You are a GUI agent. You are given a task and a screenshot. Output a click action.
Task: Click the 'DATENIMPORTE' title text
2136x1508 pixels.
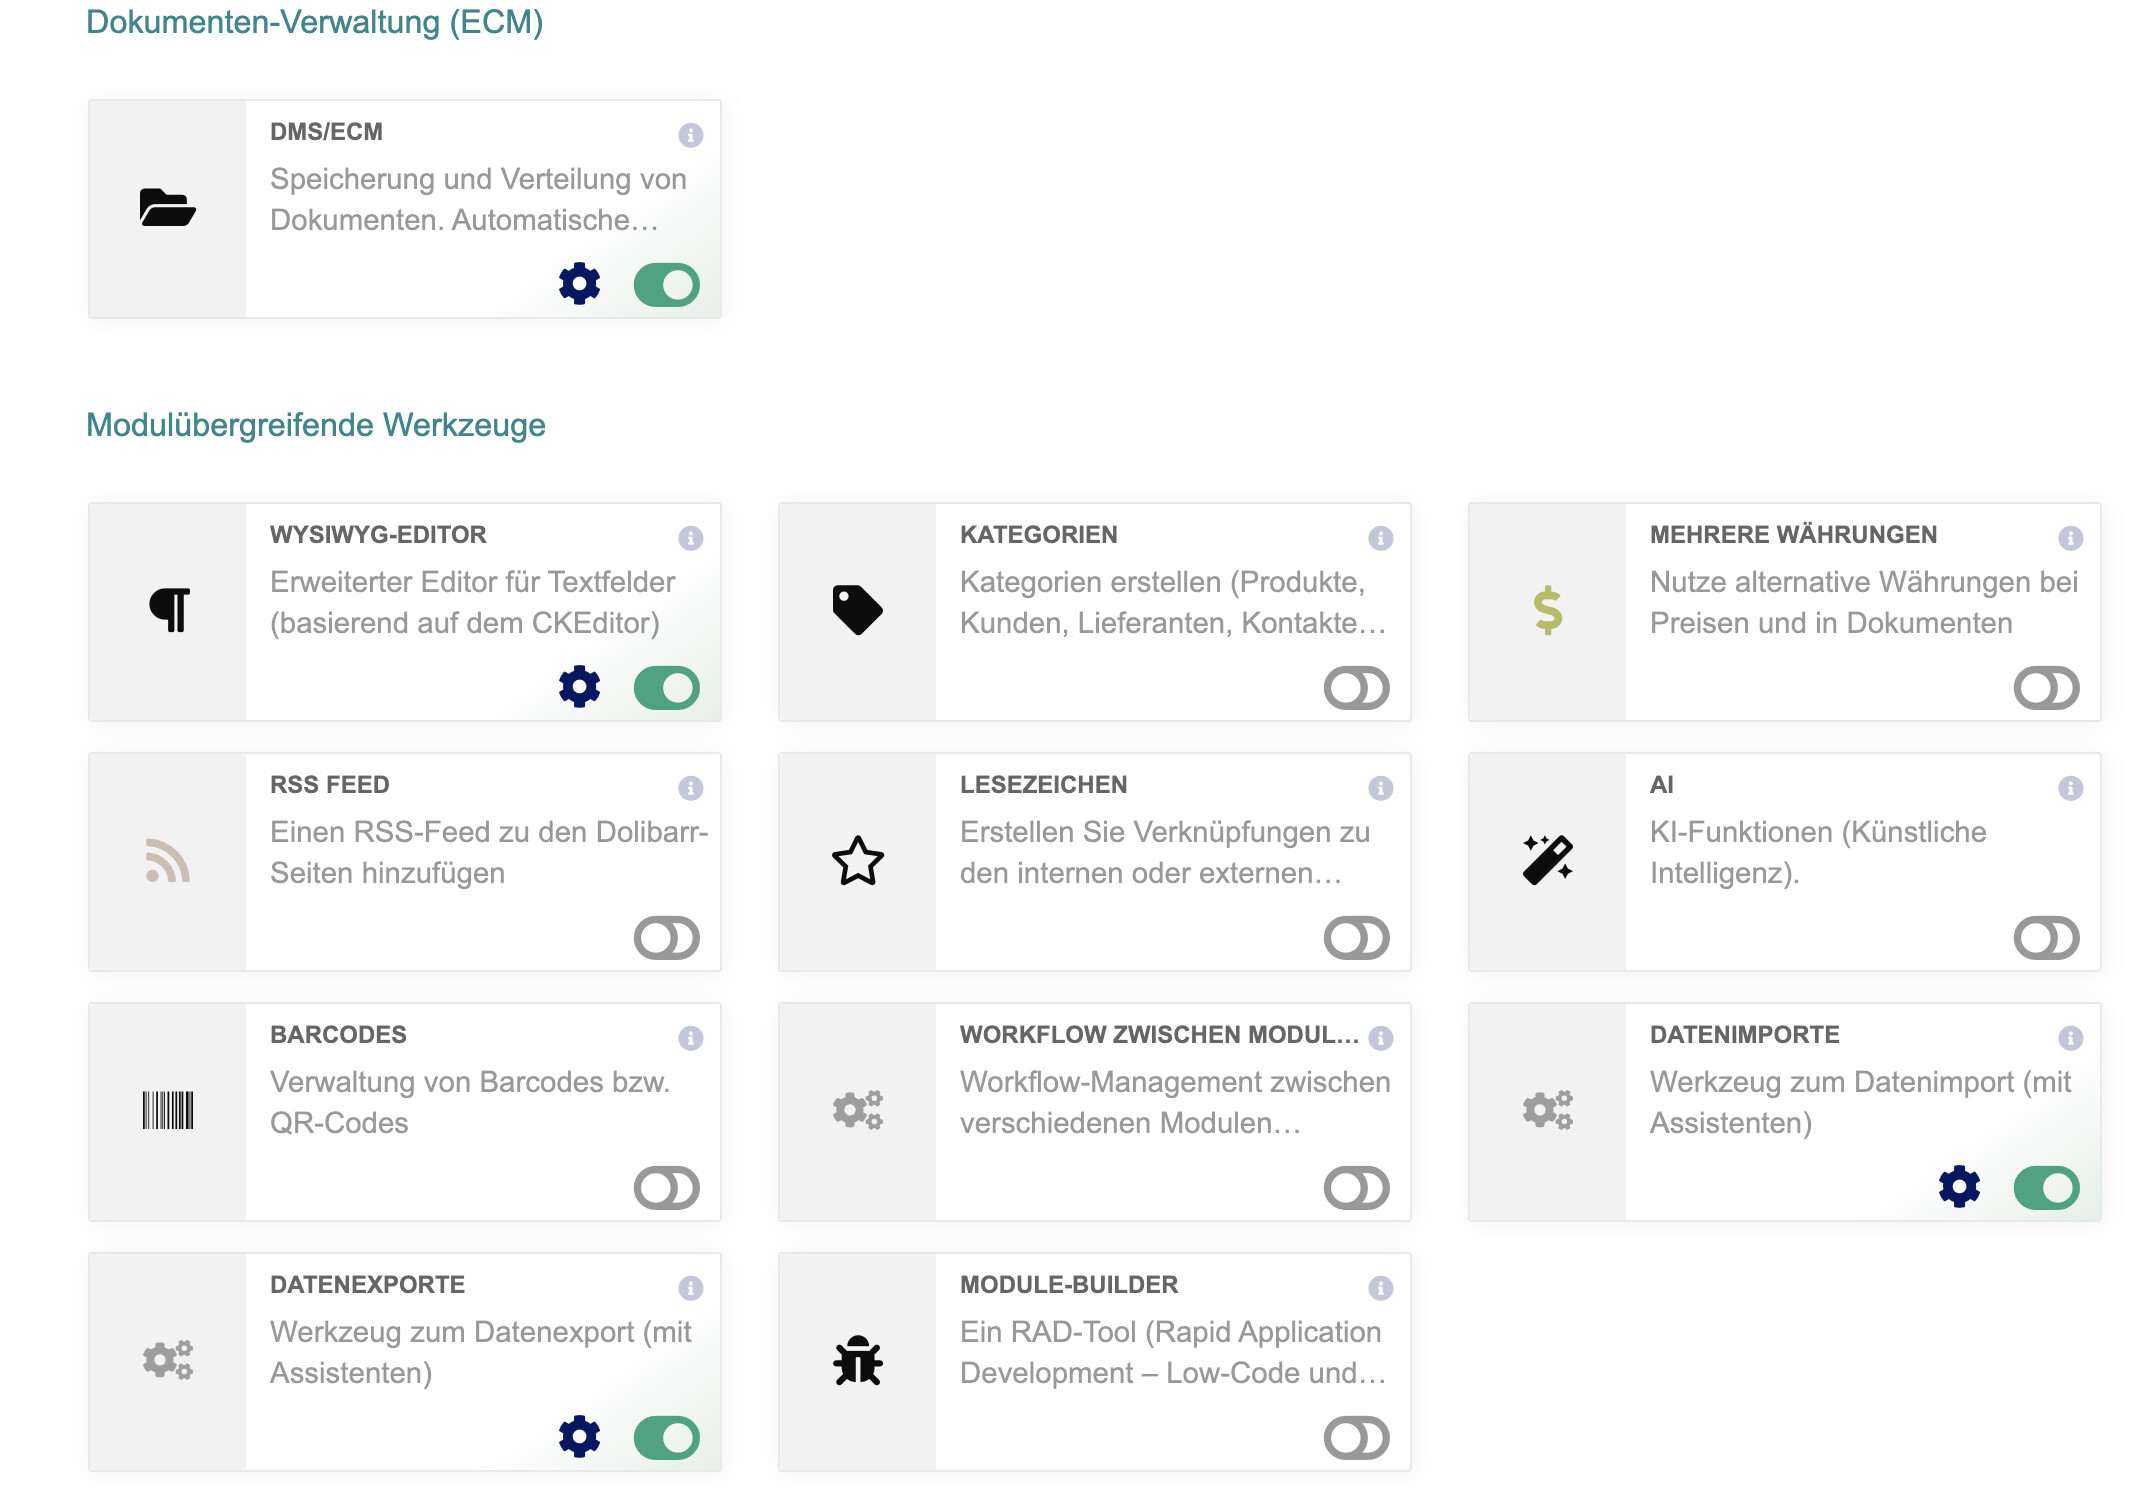tap(1745, 1035)
